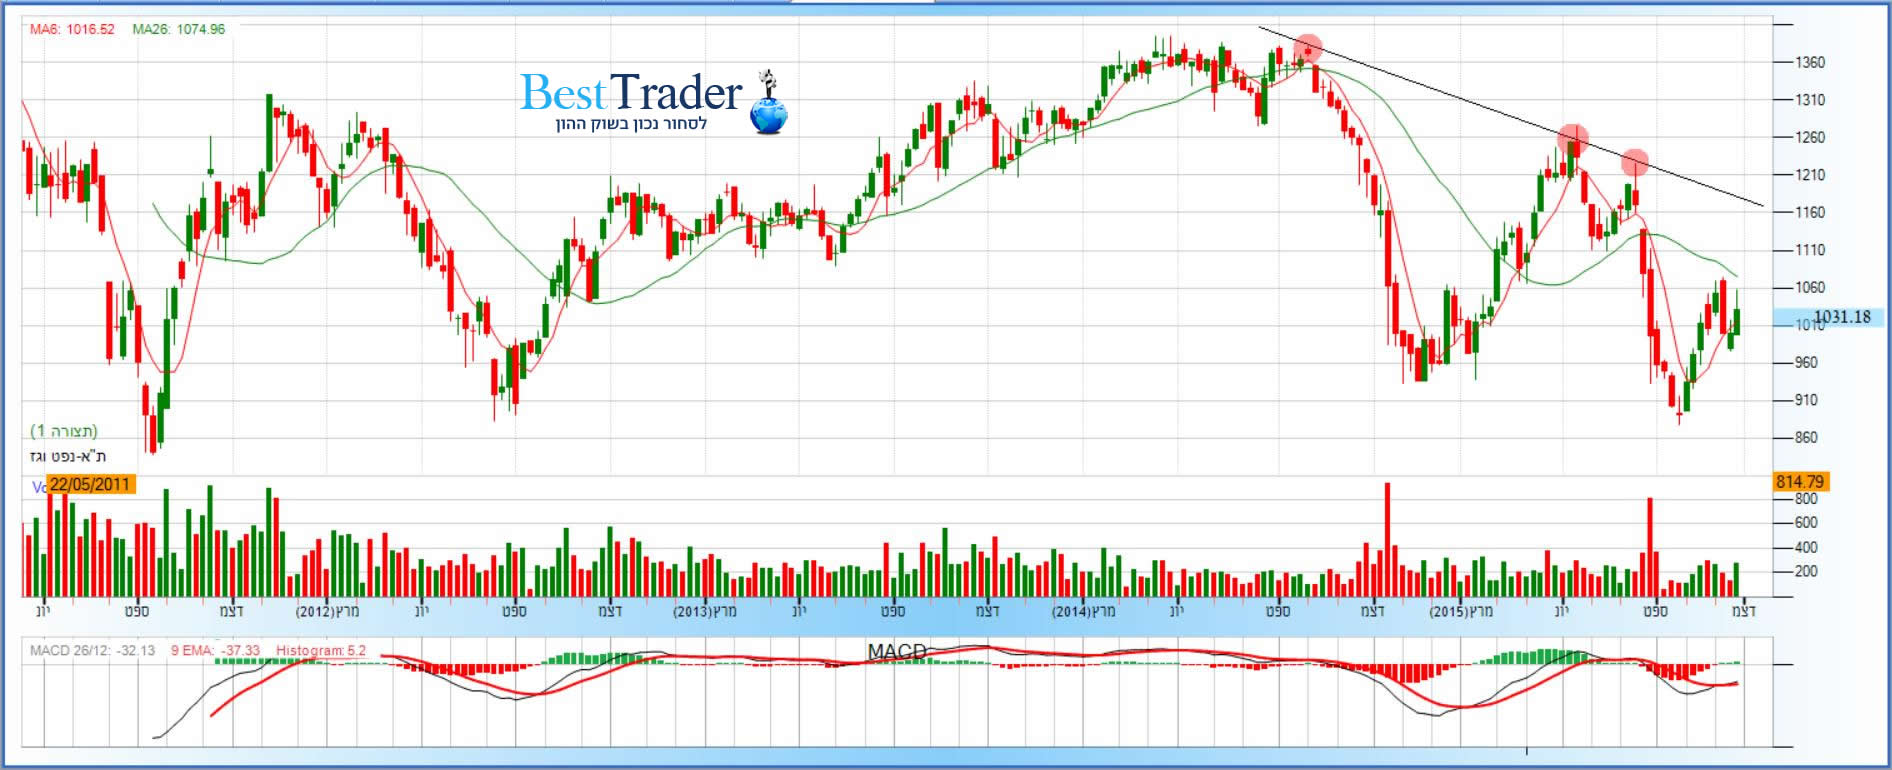Click the BestTrader logo text
The image size is (1892, 770).
tap(630, 93)
